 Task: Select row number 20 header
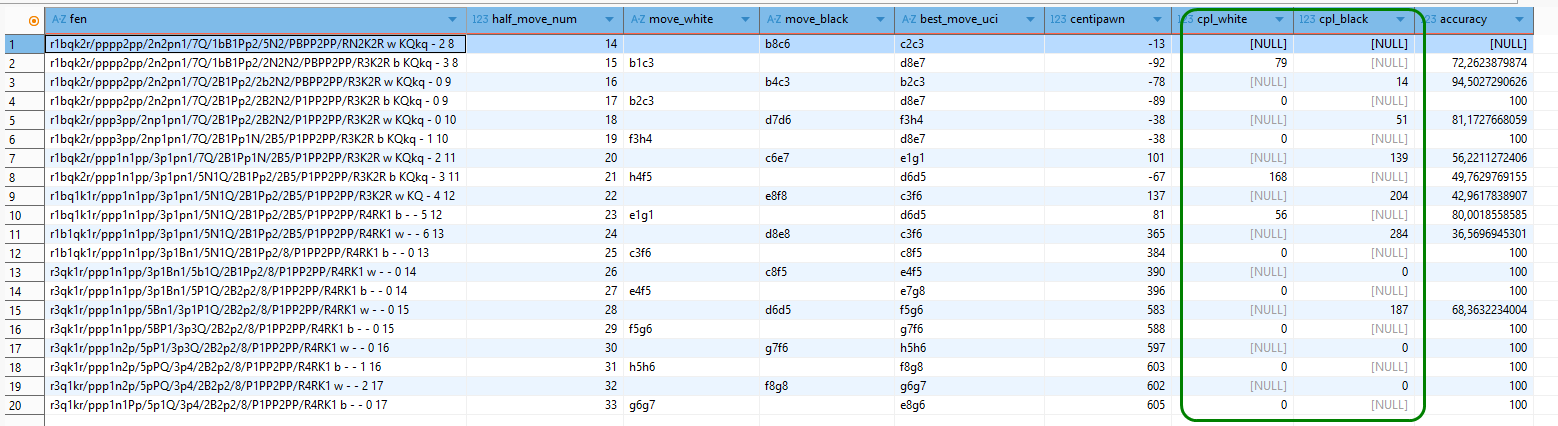point(22,405)
